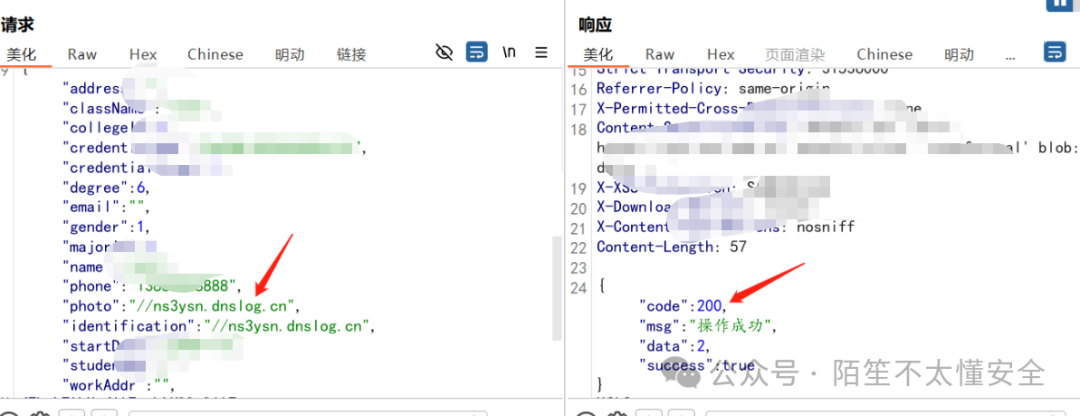Image resolution: width=1080 pixels, height=416 pixels.
Task: Click the "phone" line in request body
Action: point(152,286)
